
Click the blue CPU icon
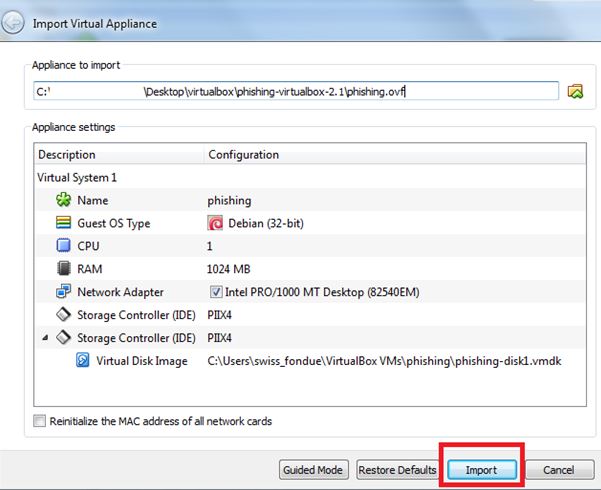click(x=63, y=245)
